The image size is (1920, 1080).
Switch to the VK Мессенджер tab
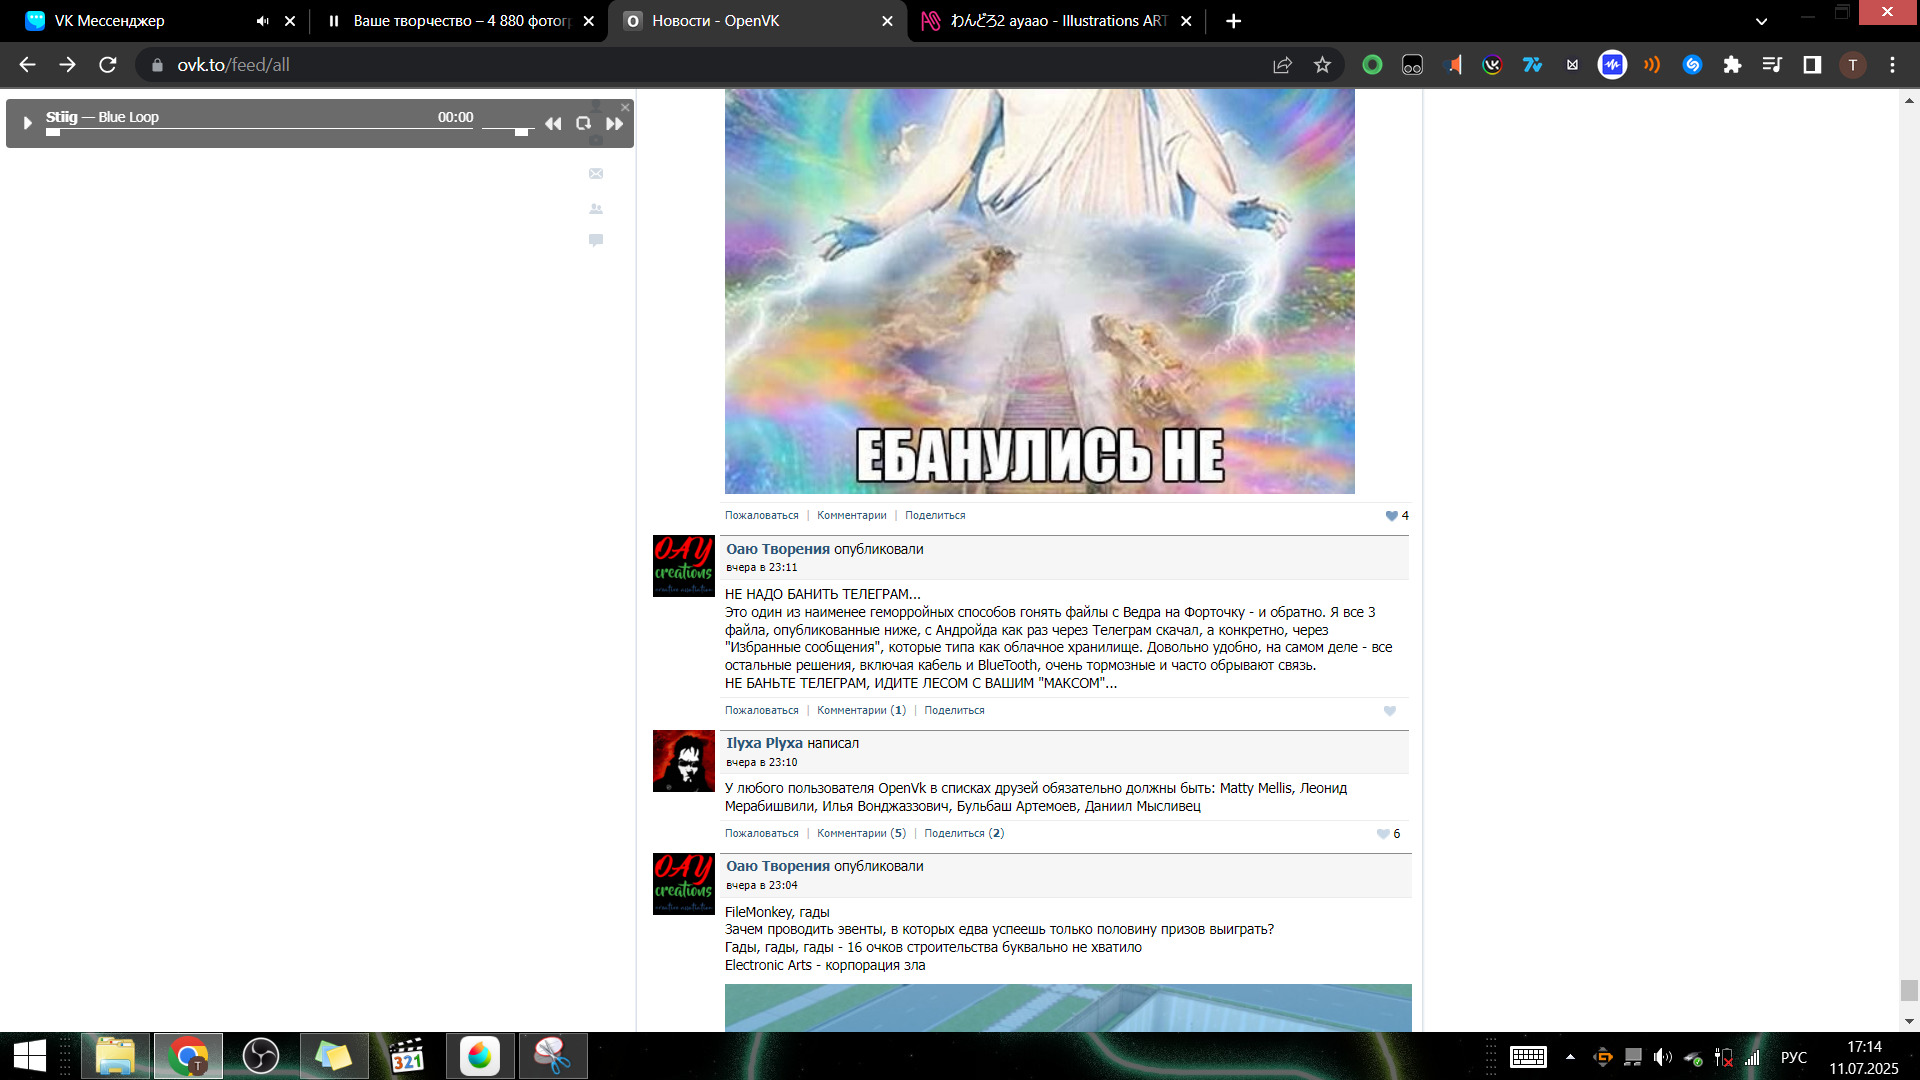click(110, 21)
